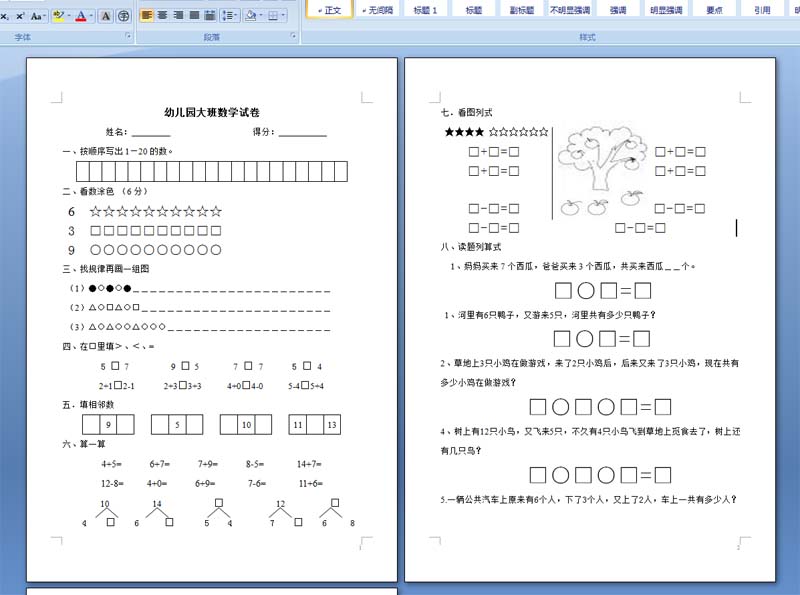Click the black stars ★★★★ row
This screenshot has width=800, height=595.
(464, 132)
